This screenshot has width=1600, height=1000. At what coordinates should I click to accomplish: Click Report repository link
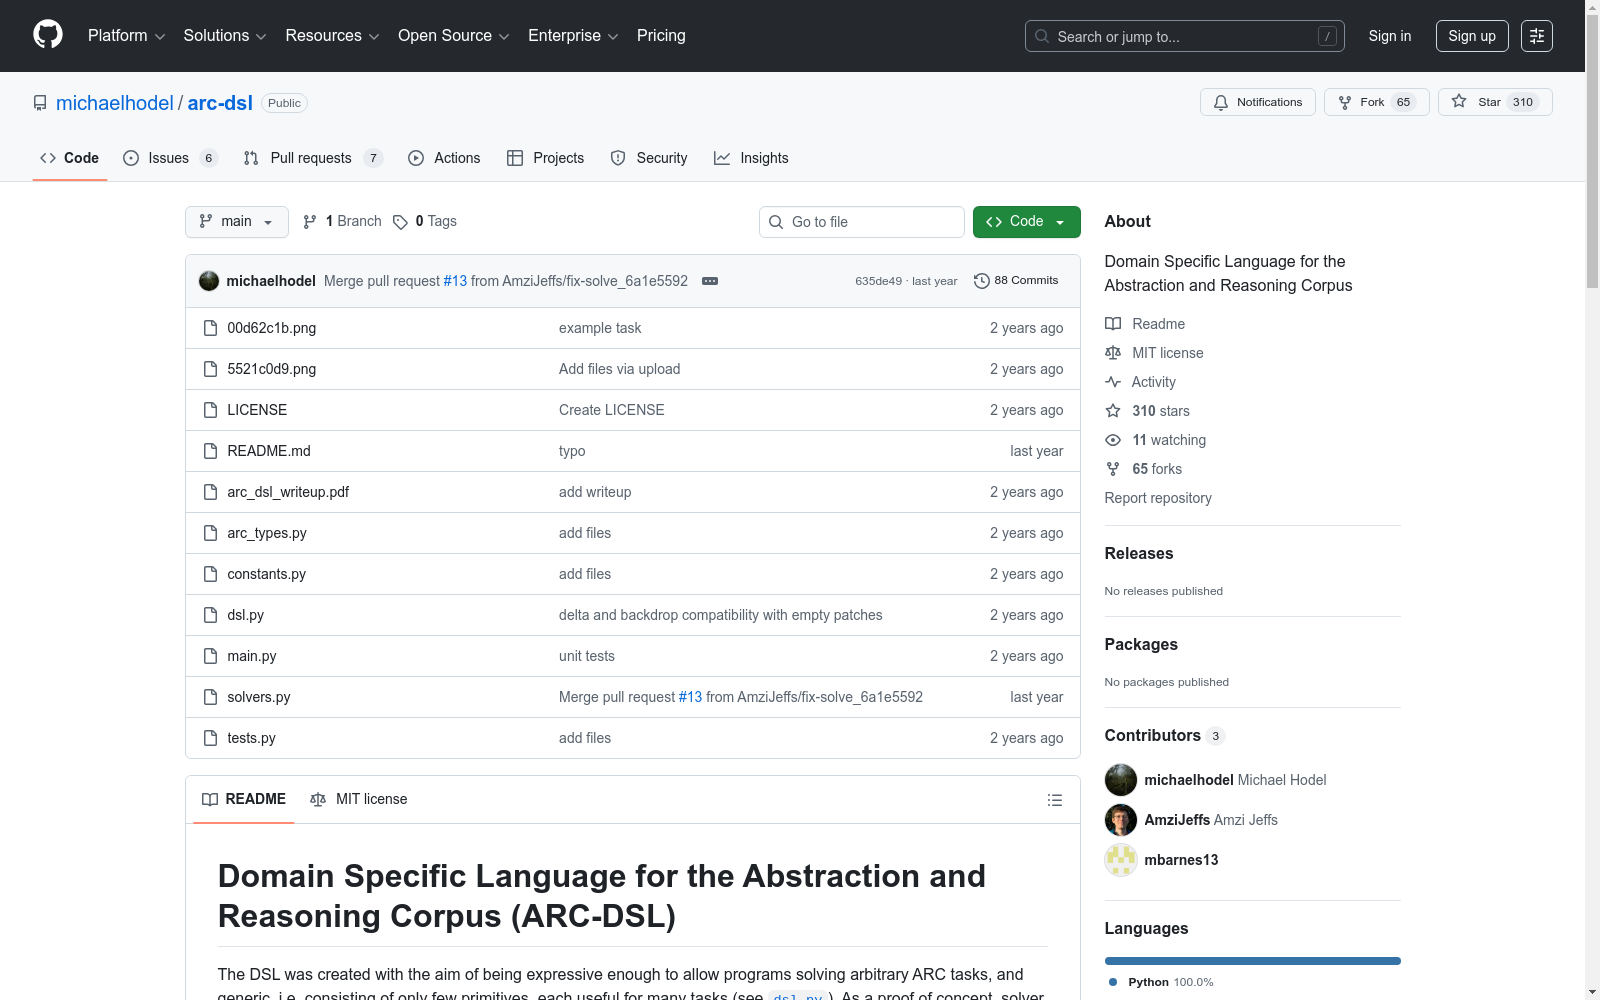1158,498
